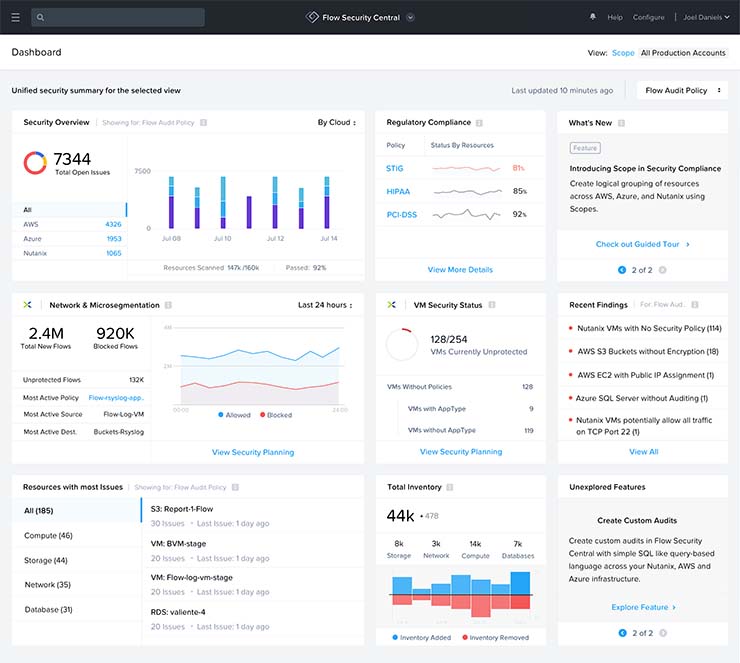This screenshot has width=740, height=663.
Task: Click View More Details in Regulatory Compliance
Action: click(x=460, y=269)
